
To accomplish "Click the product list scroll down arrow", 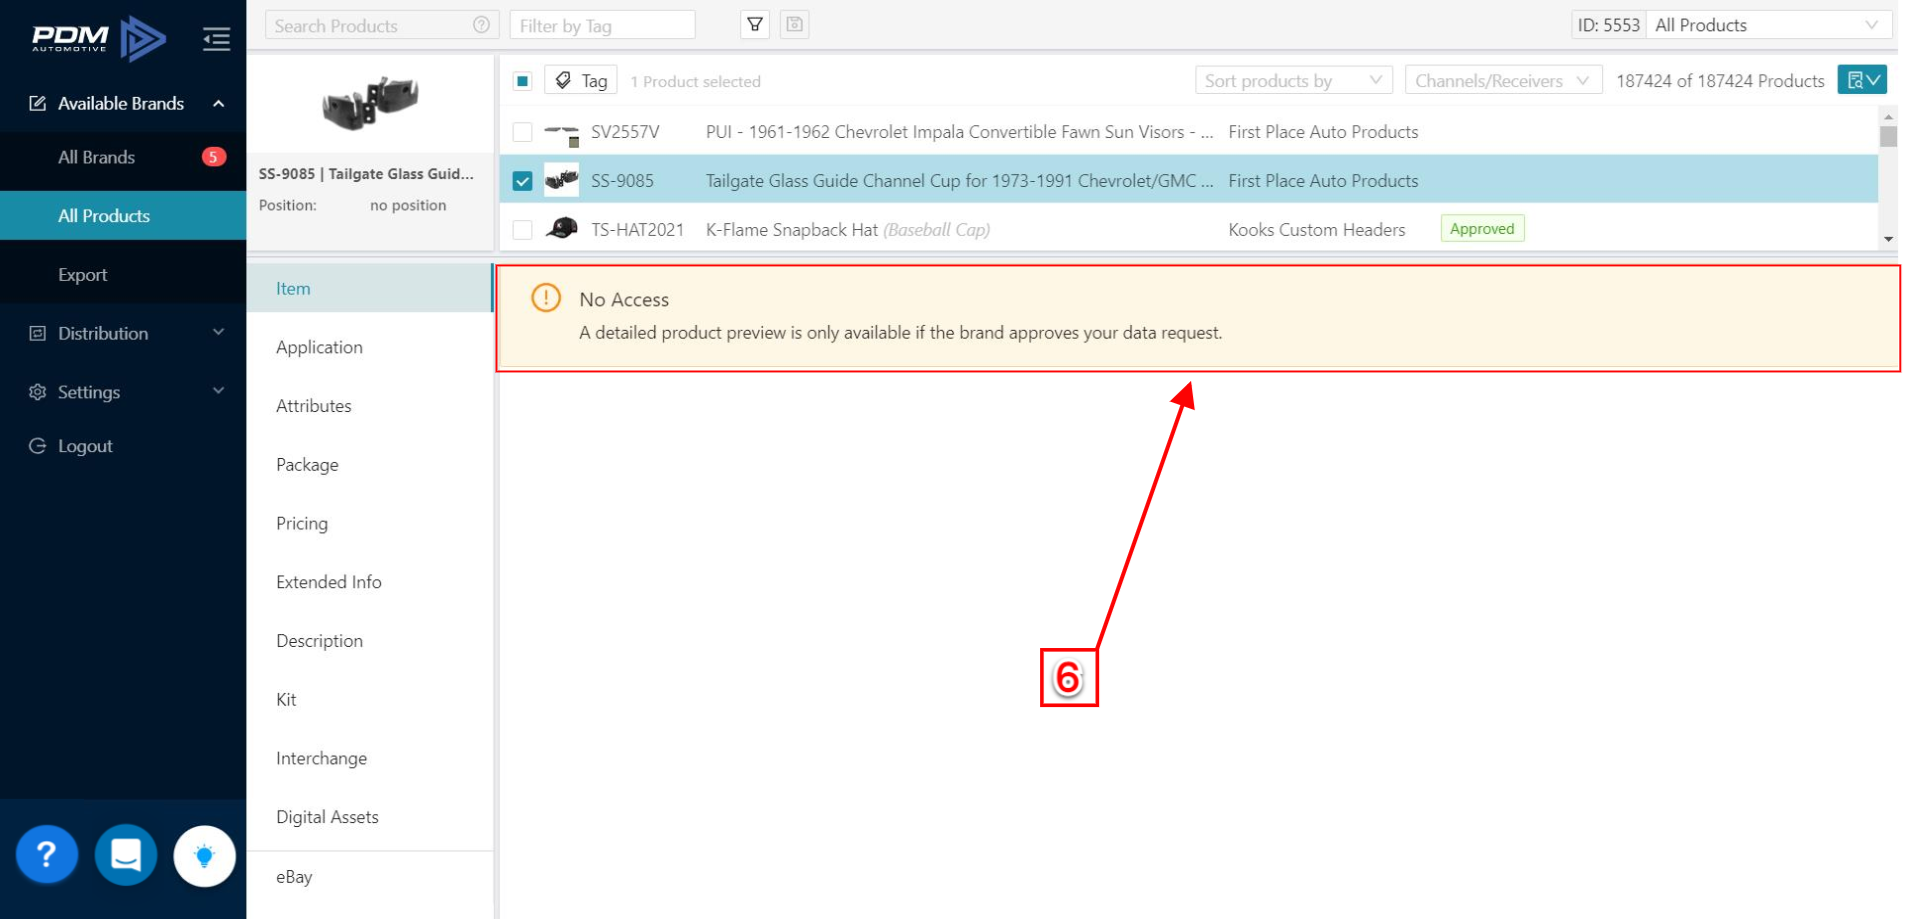I will coord(1888,239).
